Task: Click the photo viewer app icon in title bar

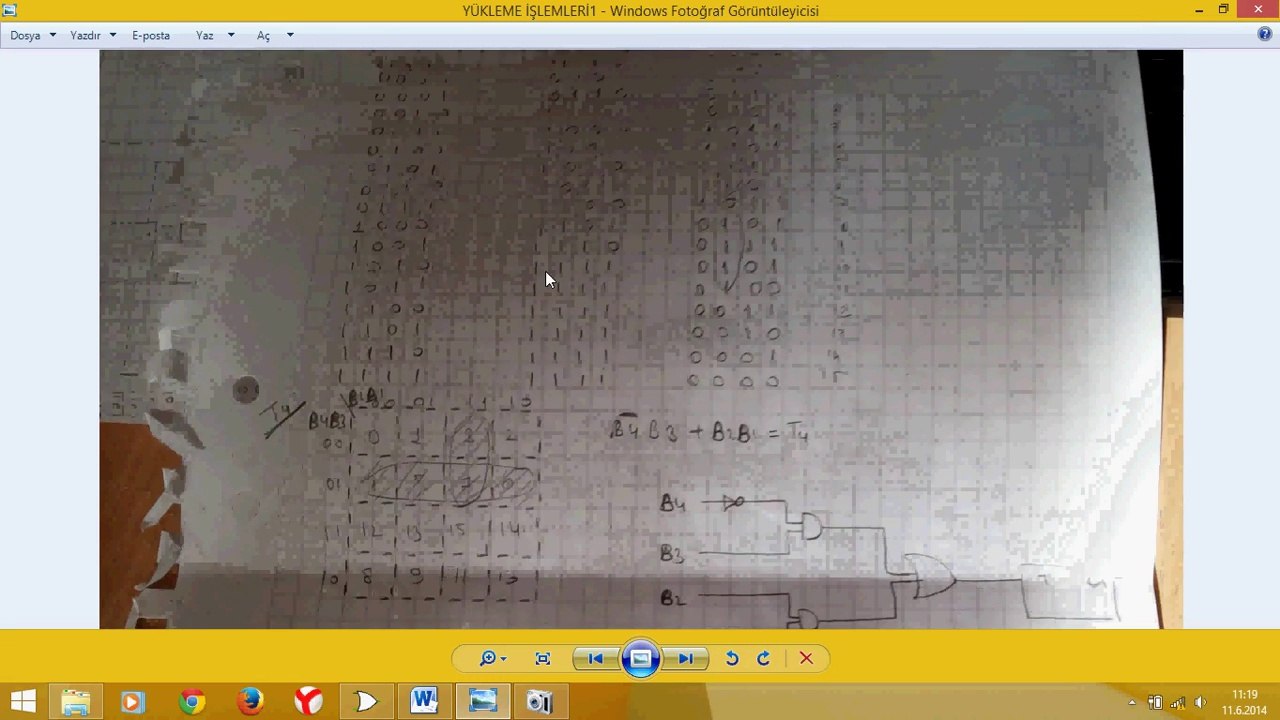Action: click(x=10, y=10)
